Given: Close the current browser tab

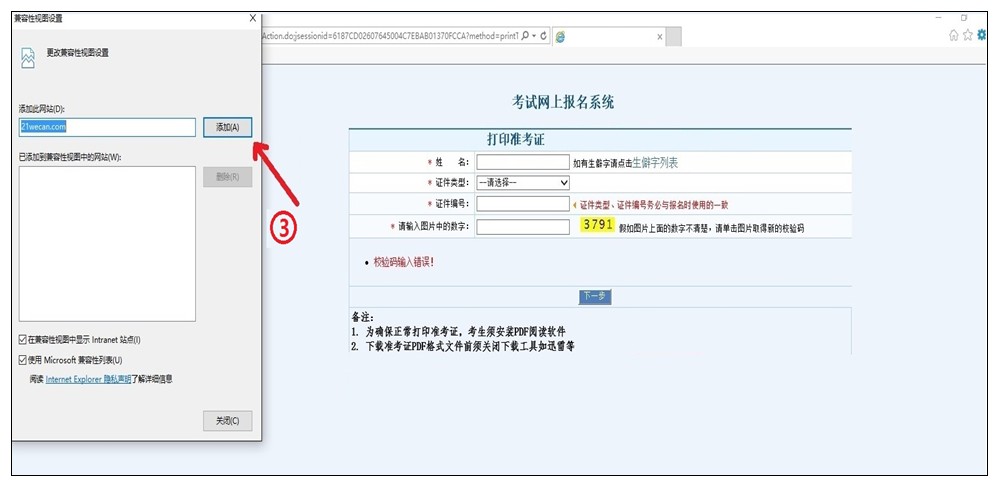Looking at the screenshot, I should coord(659,37).
